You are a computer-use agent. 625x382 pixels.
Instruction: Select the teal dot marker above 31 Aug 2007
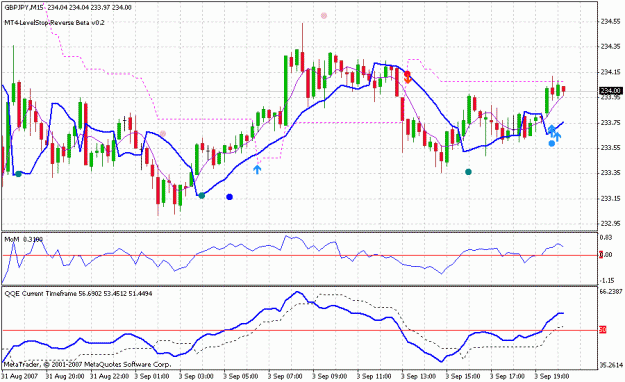point(18,174)
